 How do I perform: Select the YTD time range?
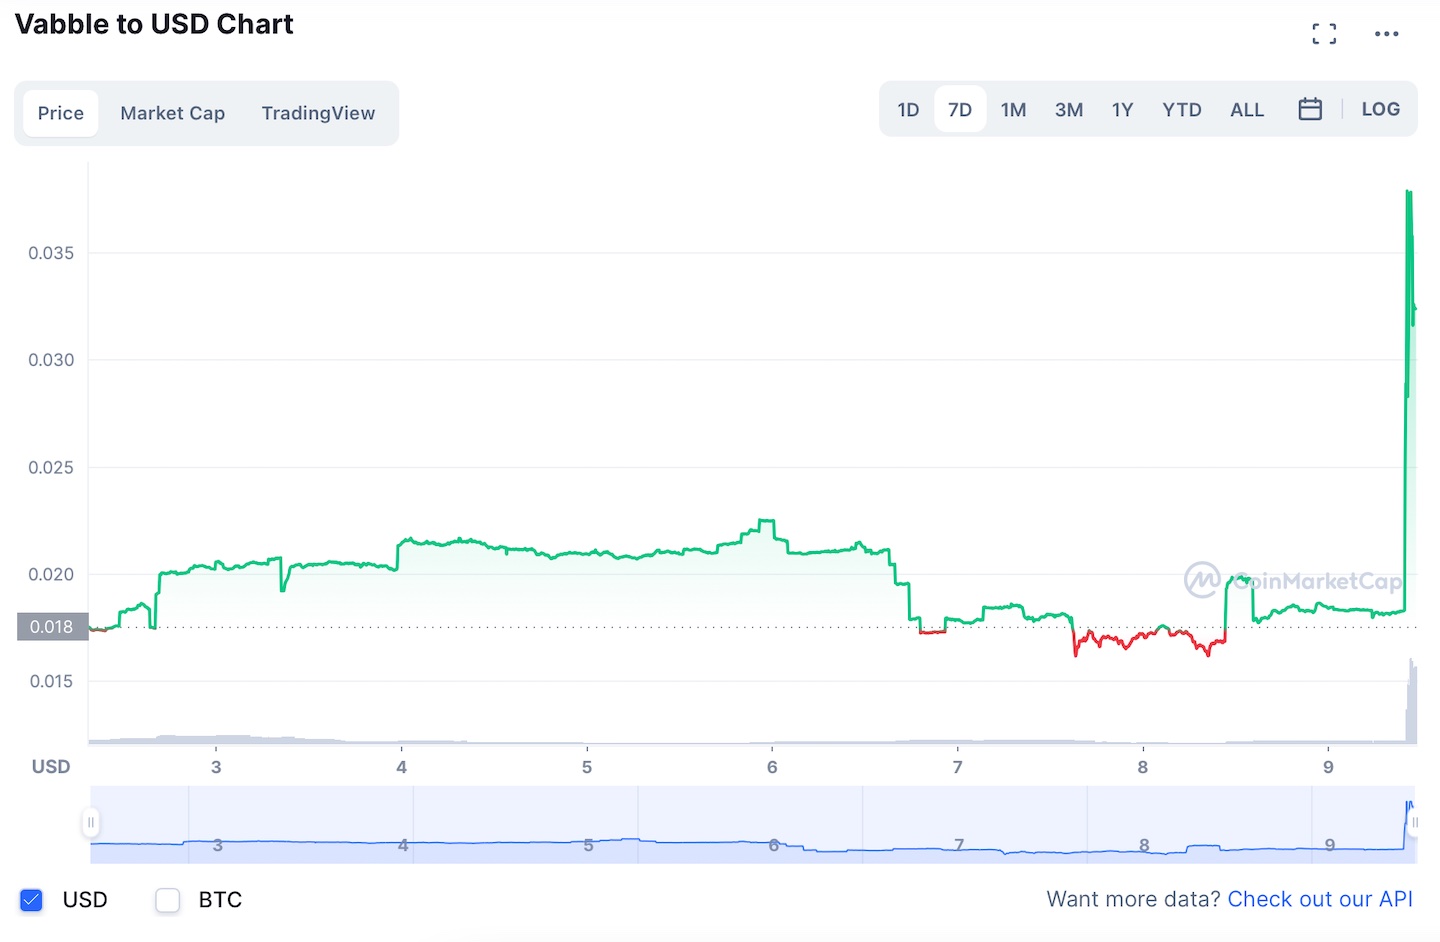[x=1182, y=109]
